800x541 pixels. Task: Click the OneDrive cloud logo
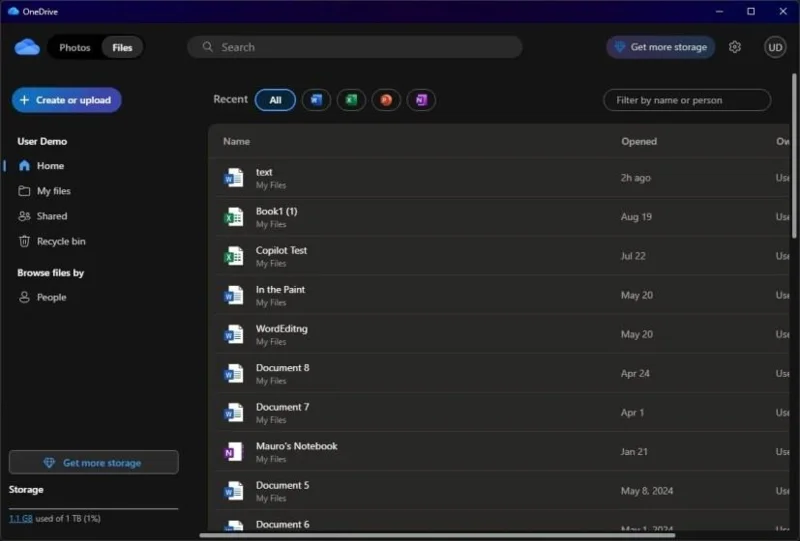pos(27,47)
